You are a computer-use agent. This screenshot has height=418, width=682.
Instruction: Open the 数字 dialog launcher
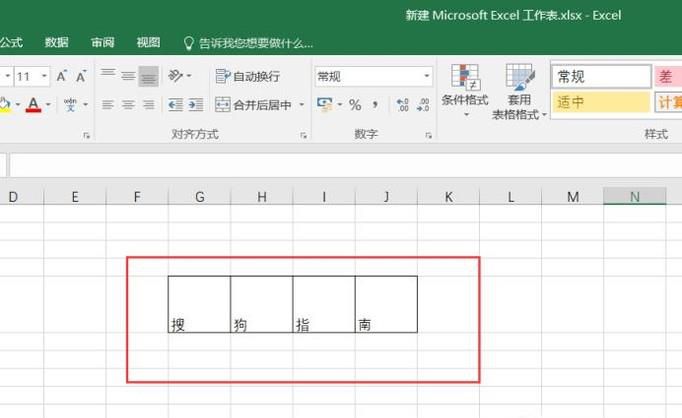click(428, 136)
